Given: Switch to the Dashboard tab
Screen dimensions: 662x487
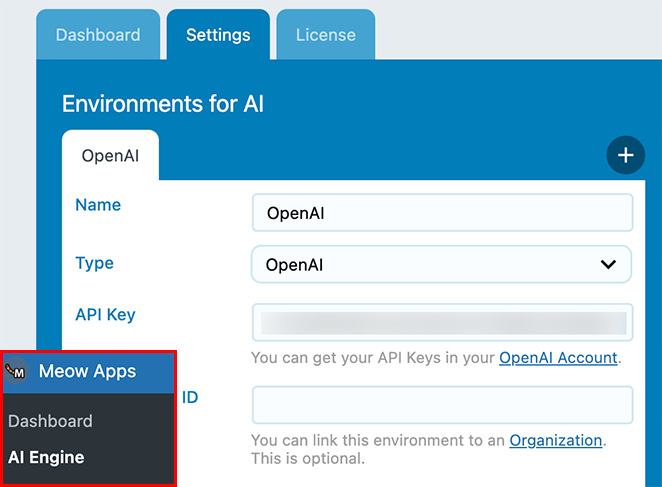Looking at the screenshot, I should tap(98, 35).
